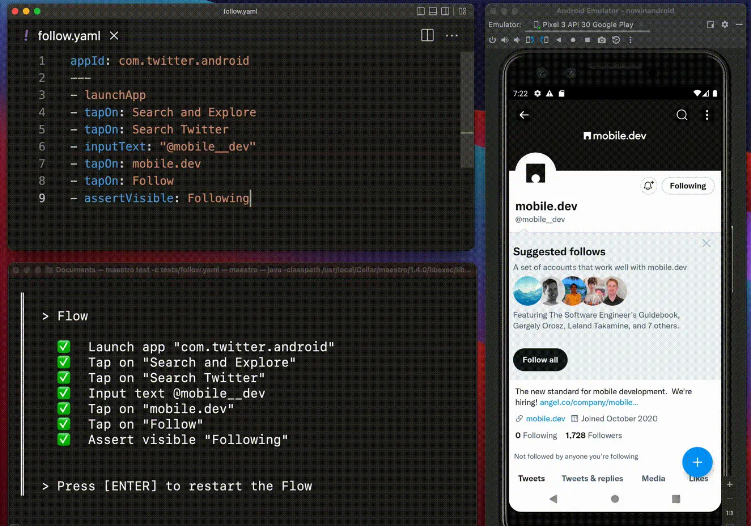Click the launchApp line in editor
This screenshot has width=751, height=526.
click(115, 95)
